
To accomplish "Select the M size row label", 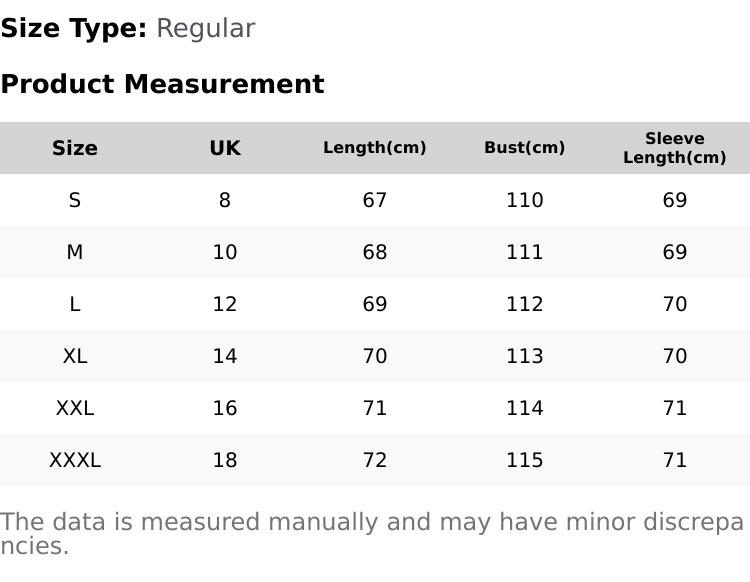I will click(75, 252).
